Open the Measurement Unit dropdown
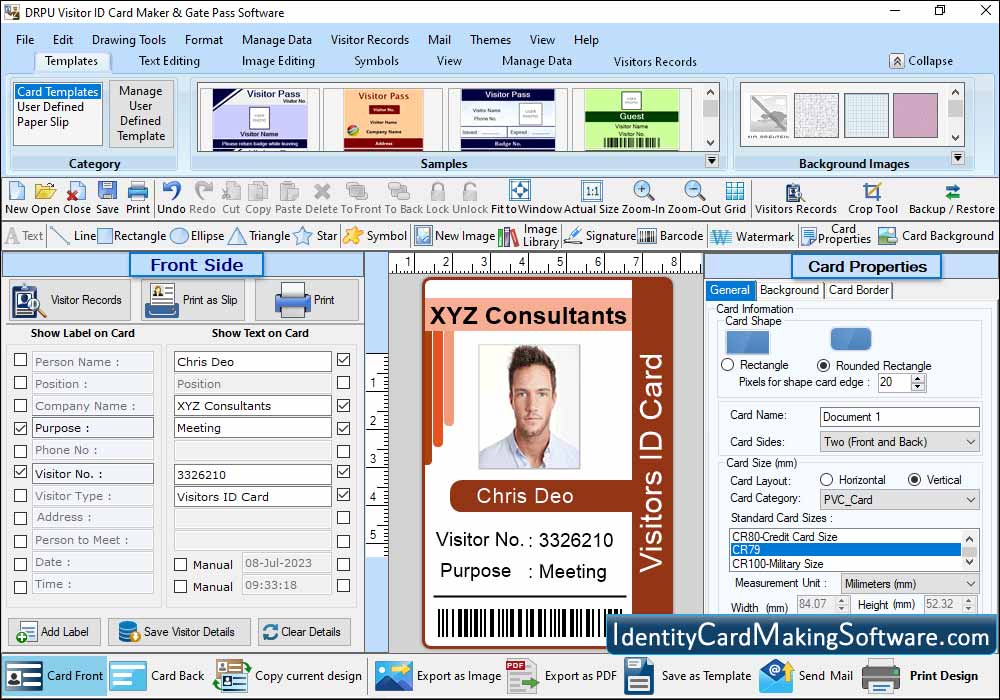 909,583
